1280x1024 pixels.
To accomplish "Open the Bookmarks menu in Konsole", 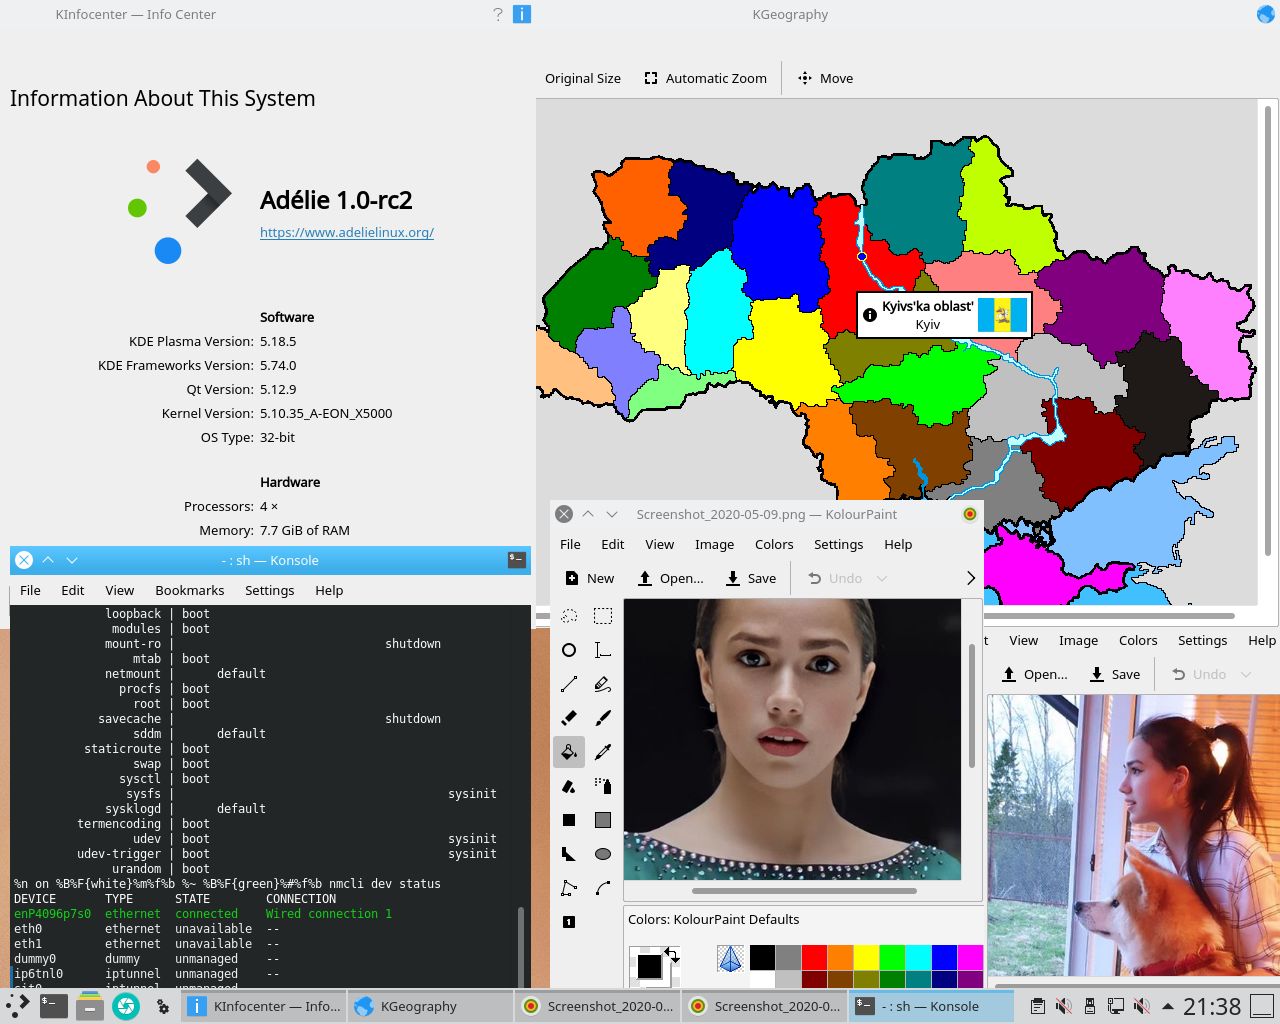I will tap(189, 590).
